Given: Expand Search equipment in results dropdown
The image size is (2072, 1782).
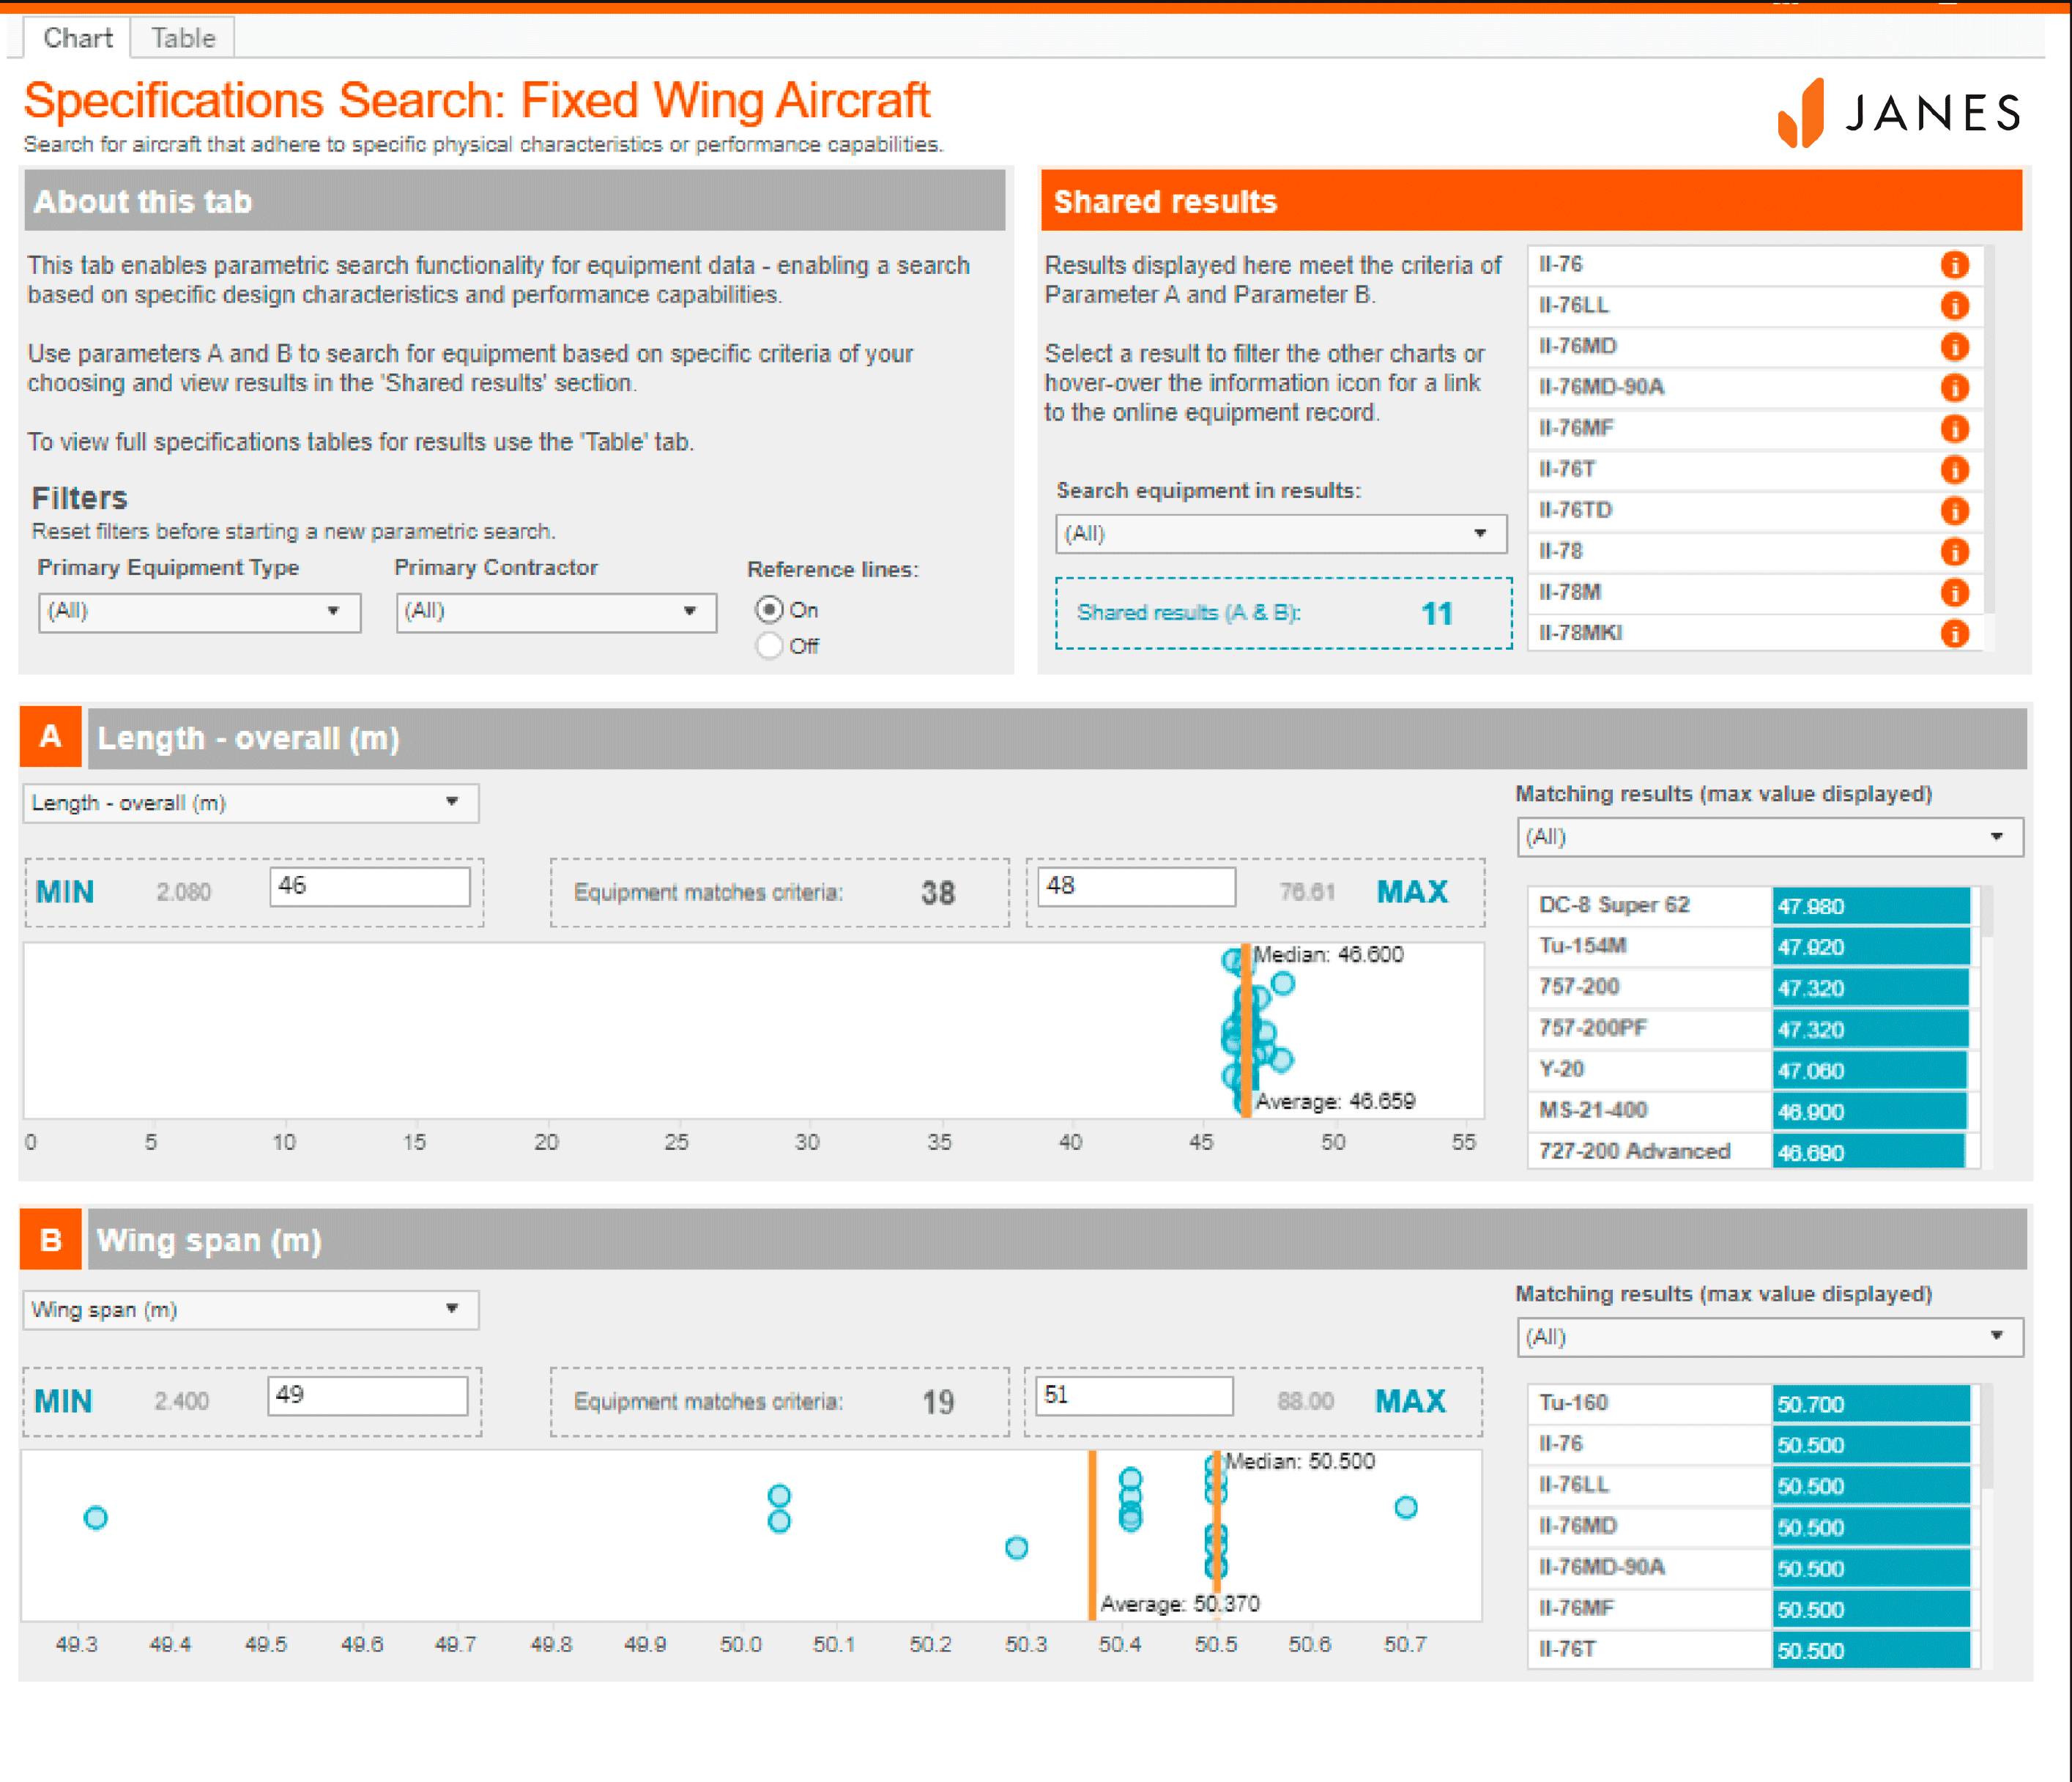Looking at the screenshot, I should coord(1280,534).
